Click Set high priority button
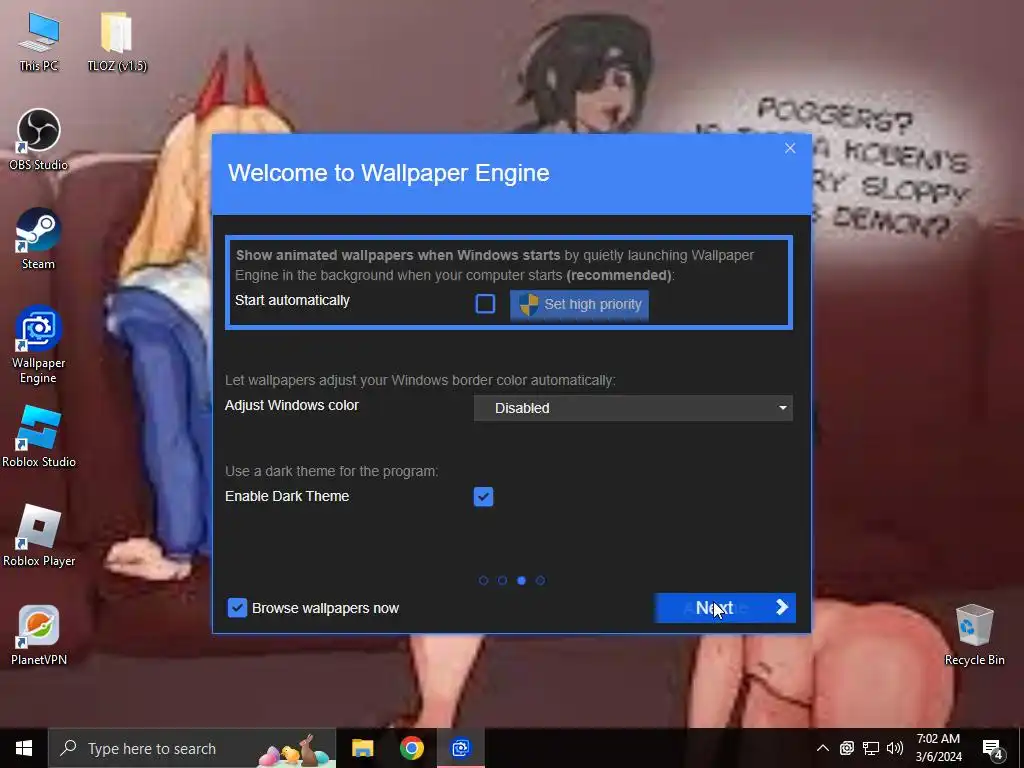The image size is (1024, 768). point(579,304)
